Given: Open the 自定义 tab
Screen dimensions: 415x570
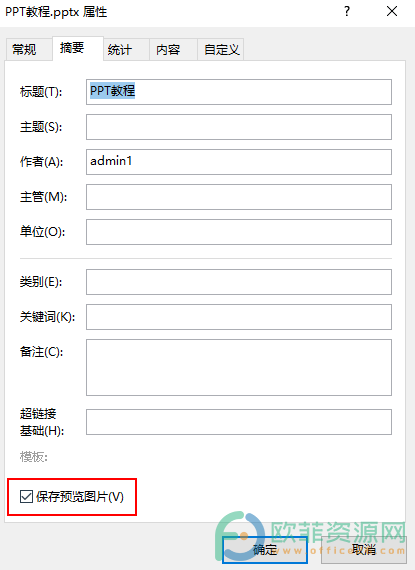Looking at the screenshot, I should pos(222,49).
